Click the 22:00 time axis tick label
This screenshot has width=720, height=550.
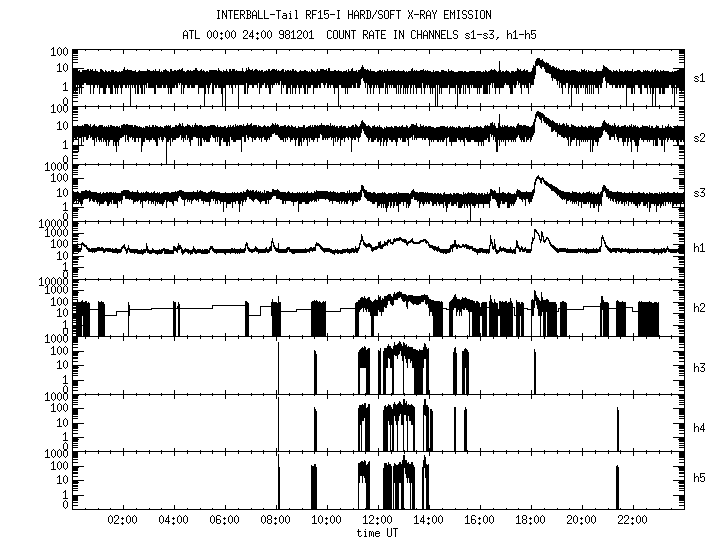click(632, 521)
